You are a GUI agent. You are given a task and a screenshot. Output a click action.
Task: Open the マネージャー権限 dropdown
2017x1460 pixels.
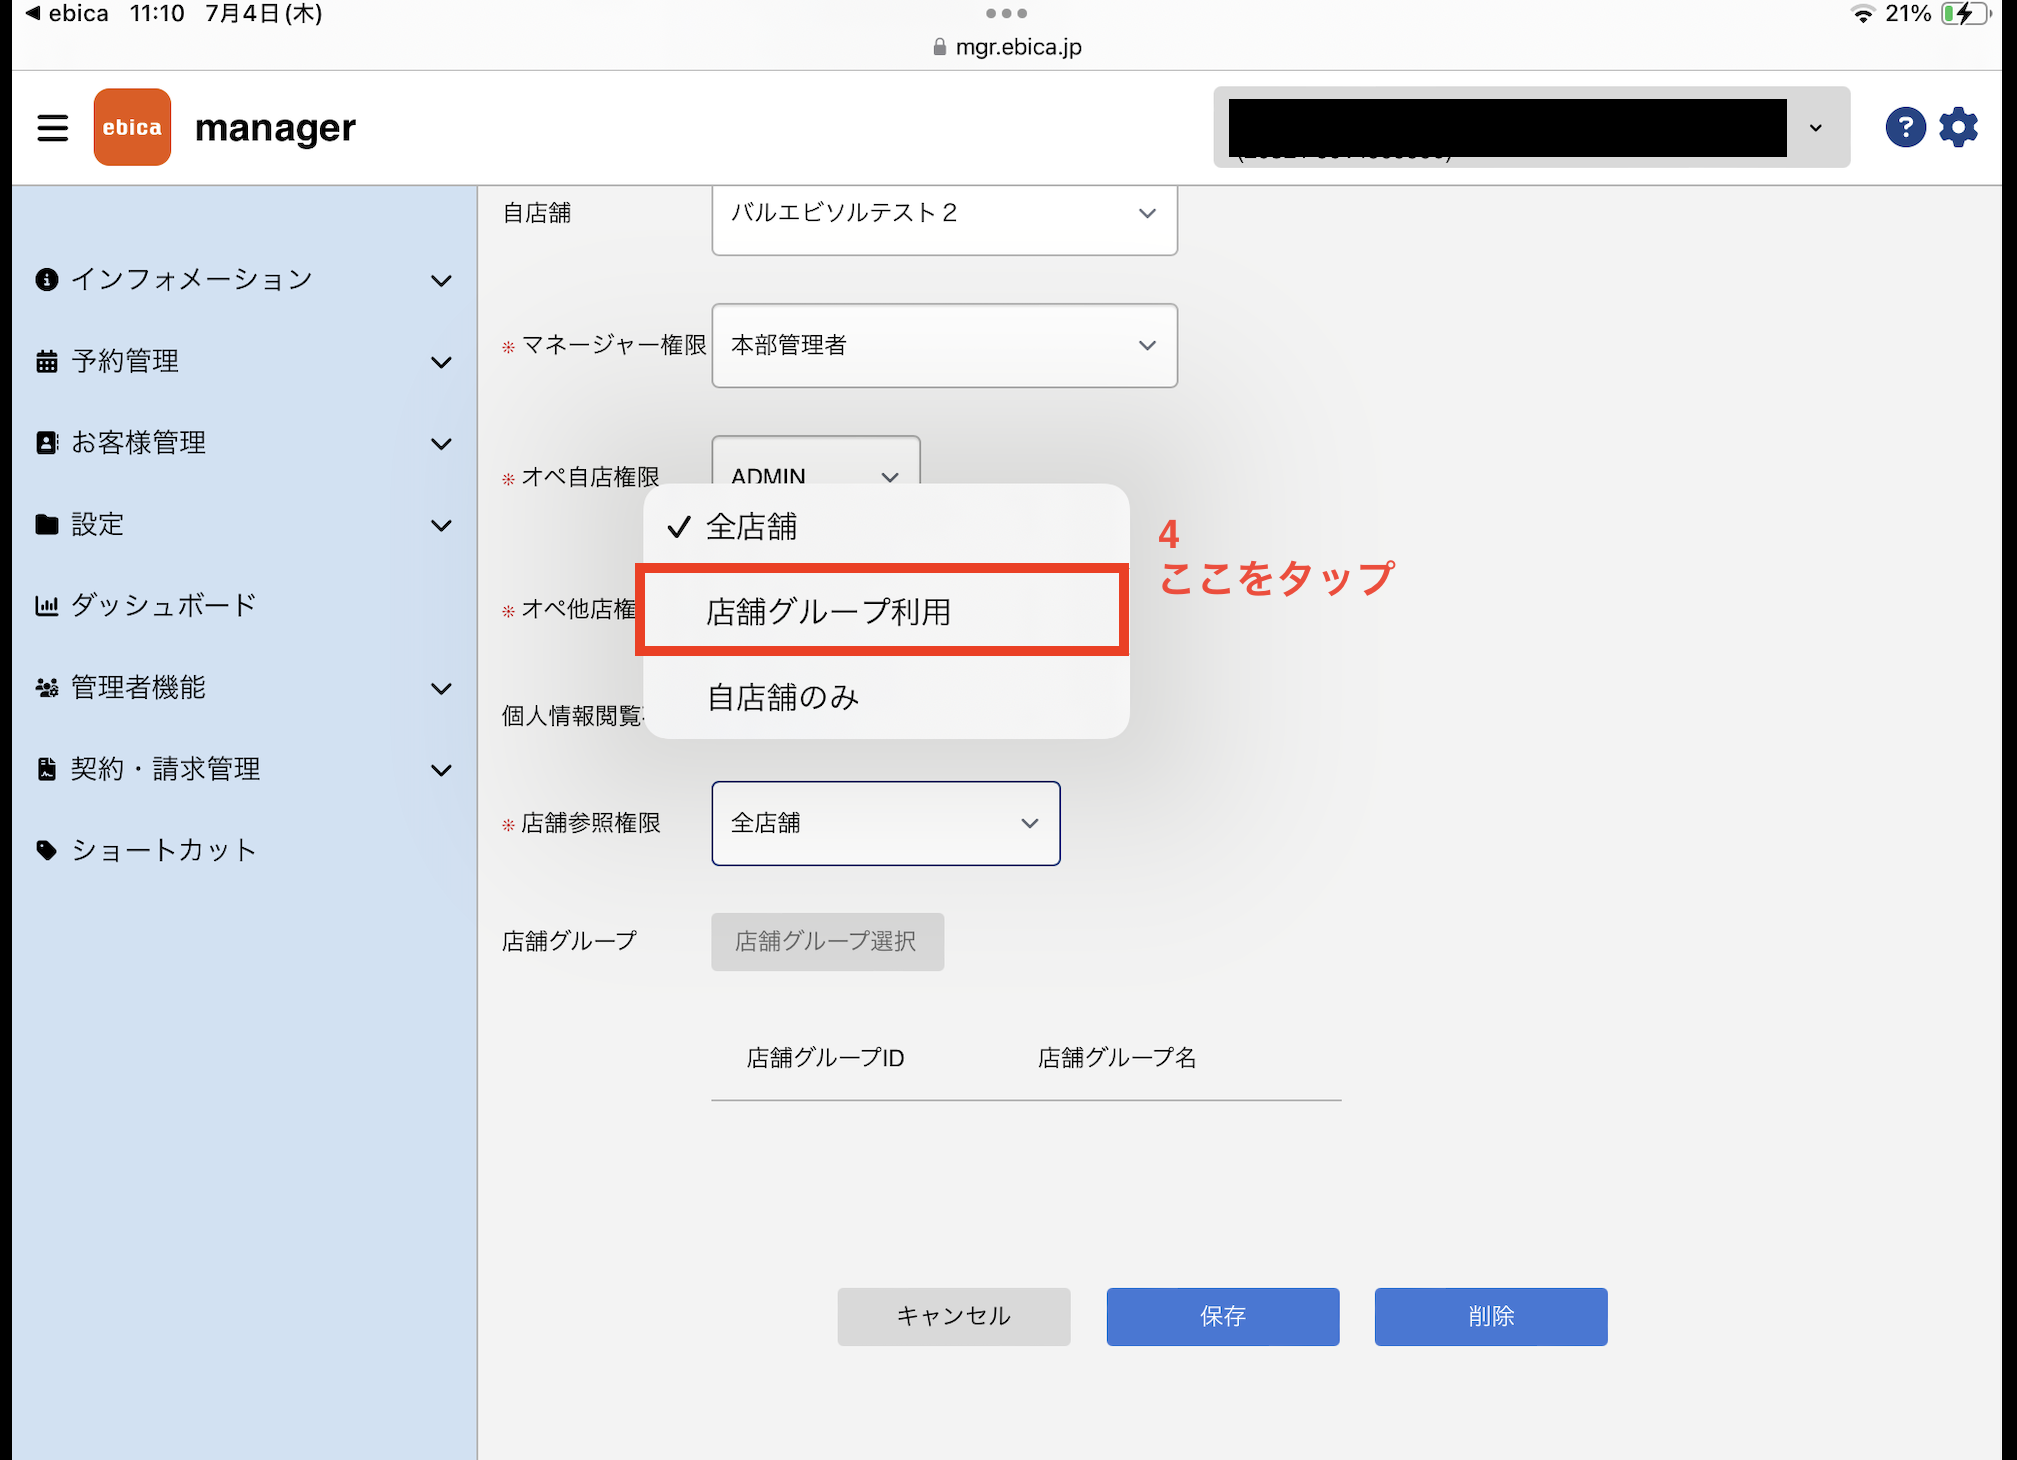click(x=944, y=345)
